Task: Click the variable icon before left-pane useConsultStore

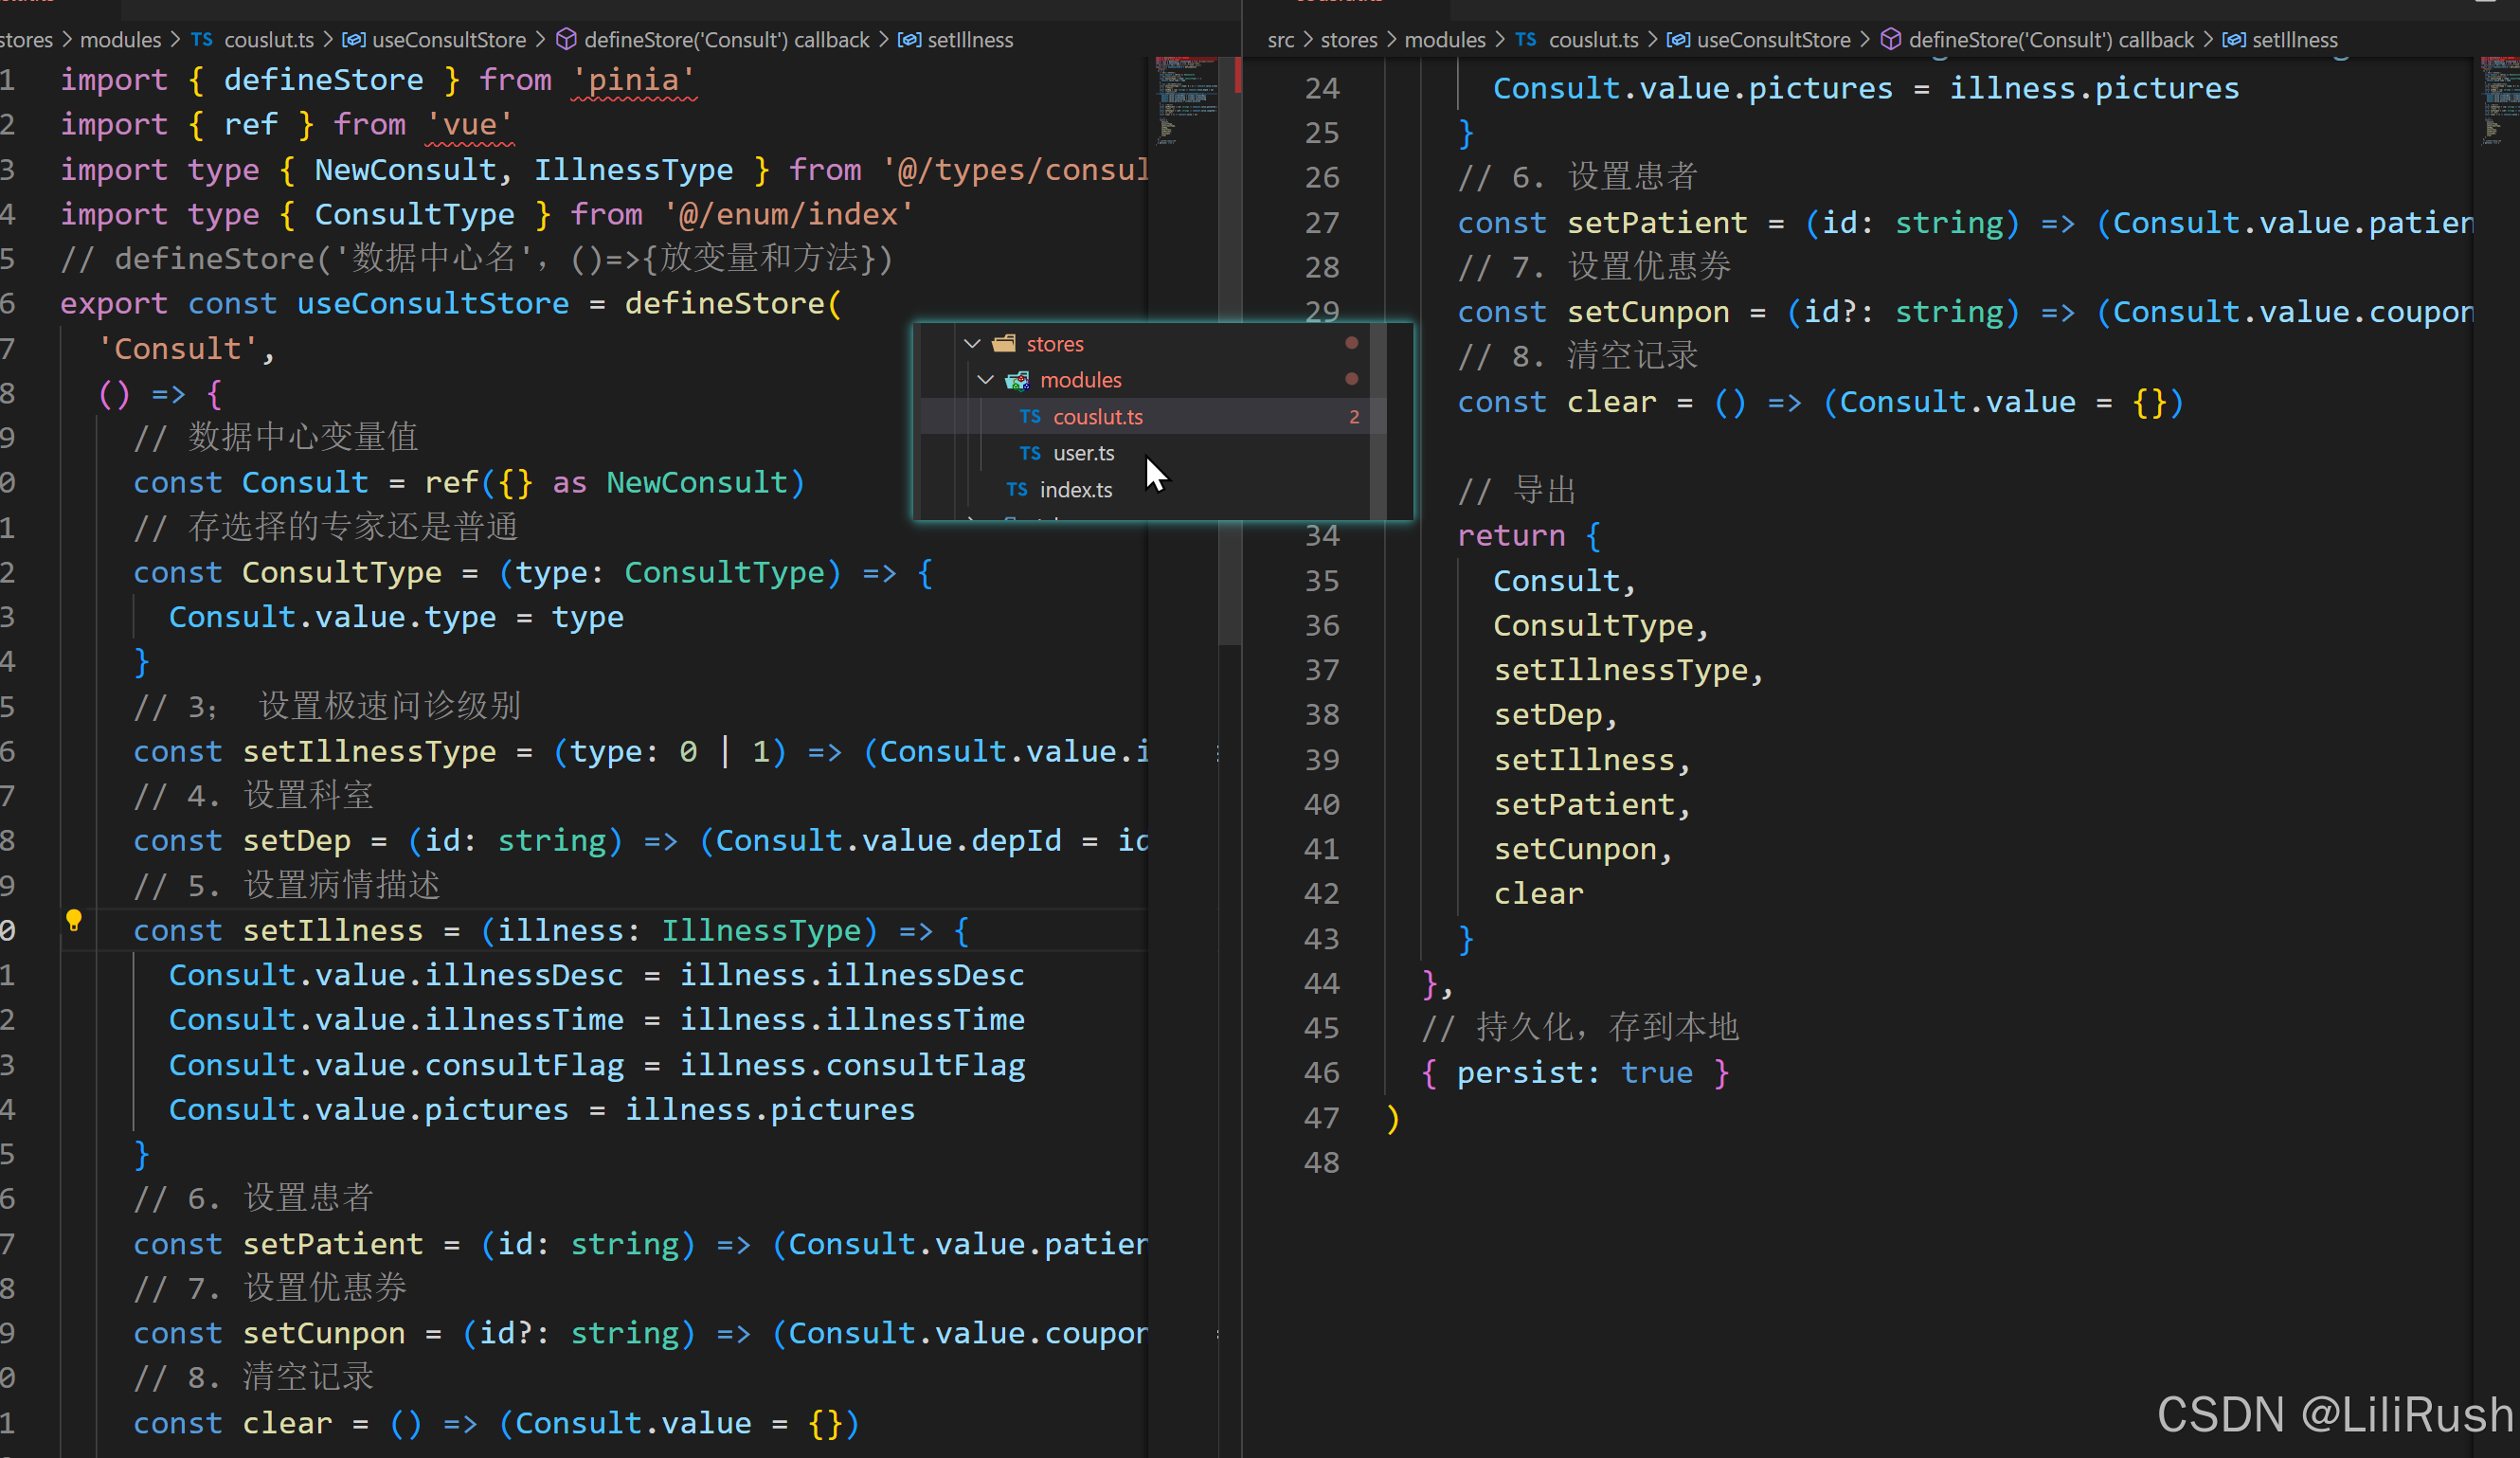Action: (353, 40)
